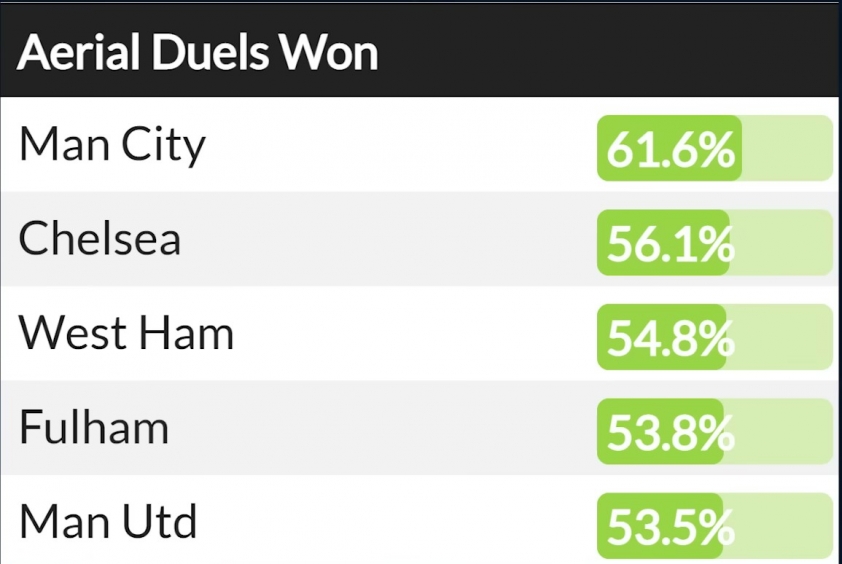The image size is (842, 564).
Task: Click the unfilled light part of Fulham bar
Action: click(x=779, y=432)
